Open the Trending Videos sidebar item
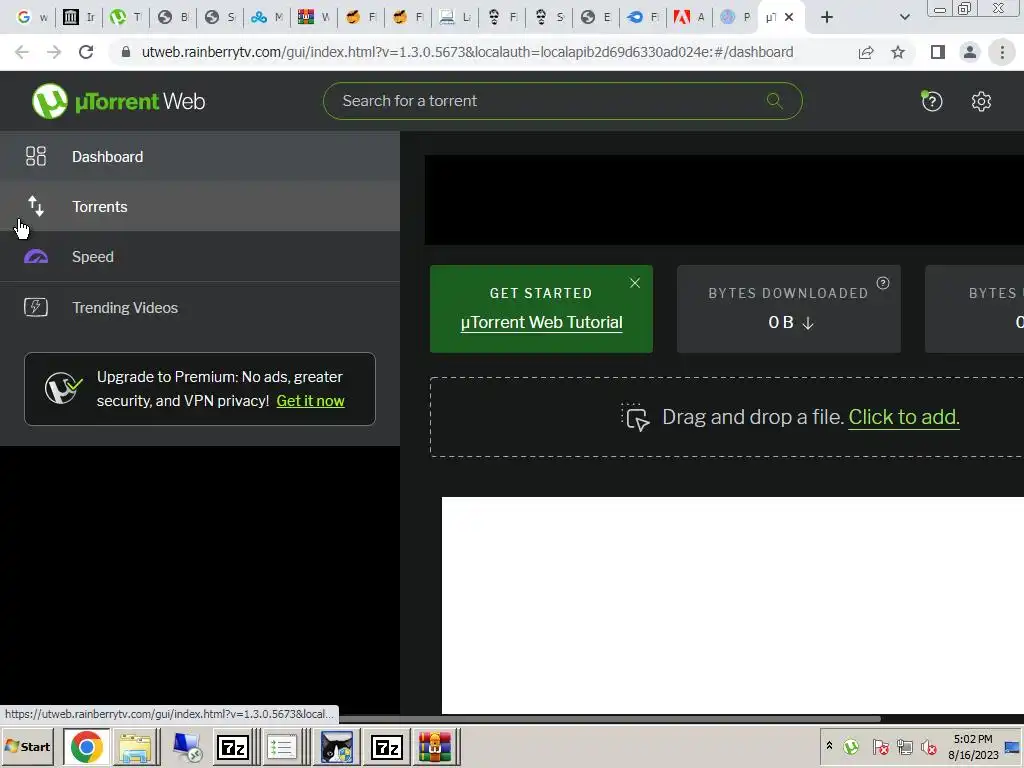 200,307
